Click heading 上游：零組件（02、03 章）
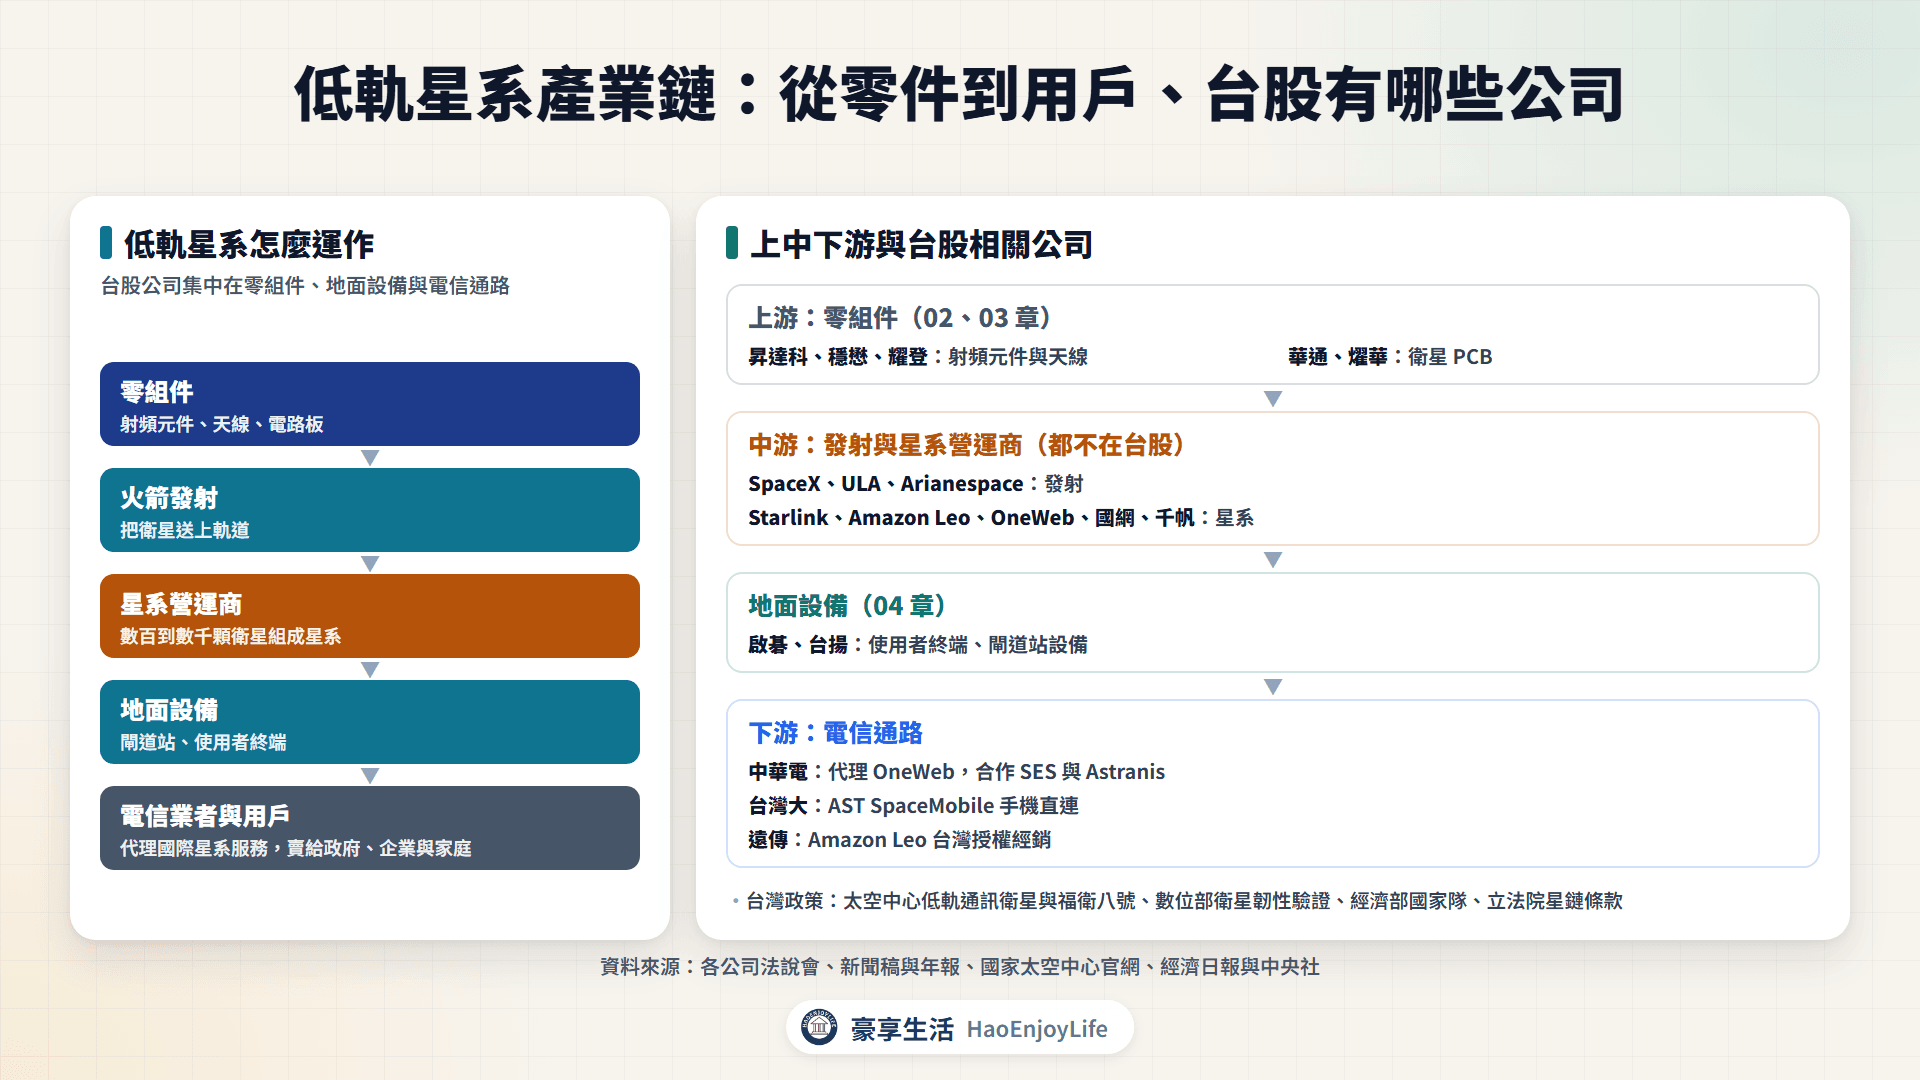 coord(901,318)
